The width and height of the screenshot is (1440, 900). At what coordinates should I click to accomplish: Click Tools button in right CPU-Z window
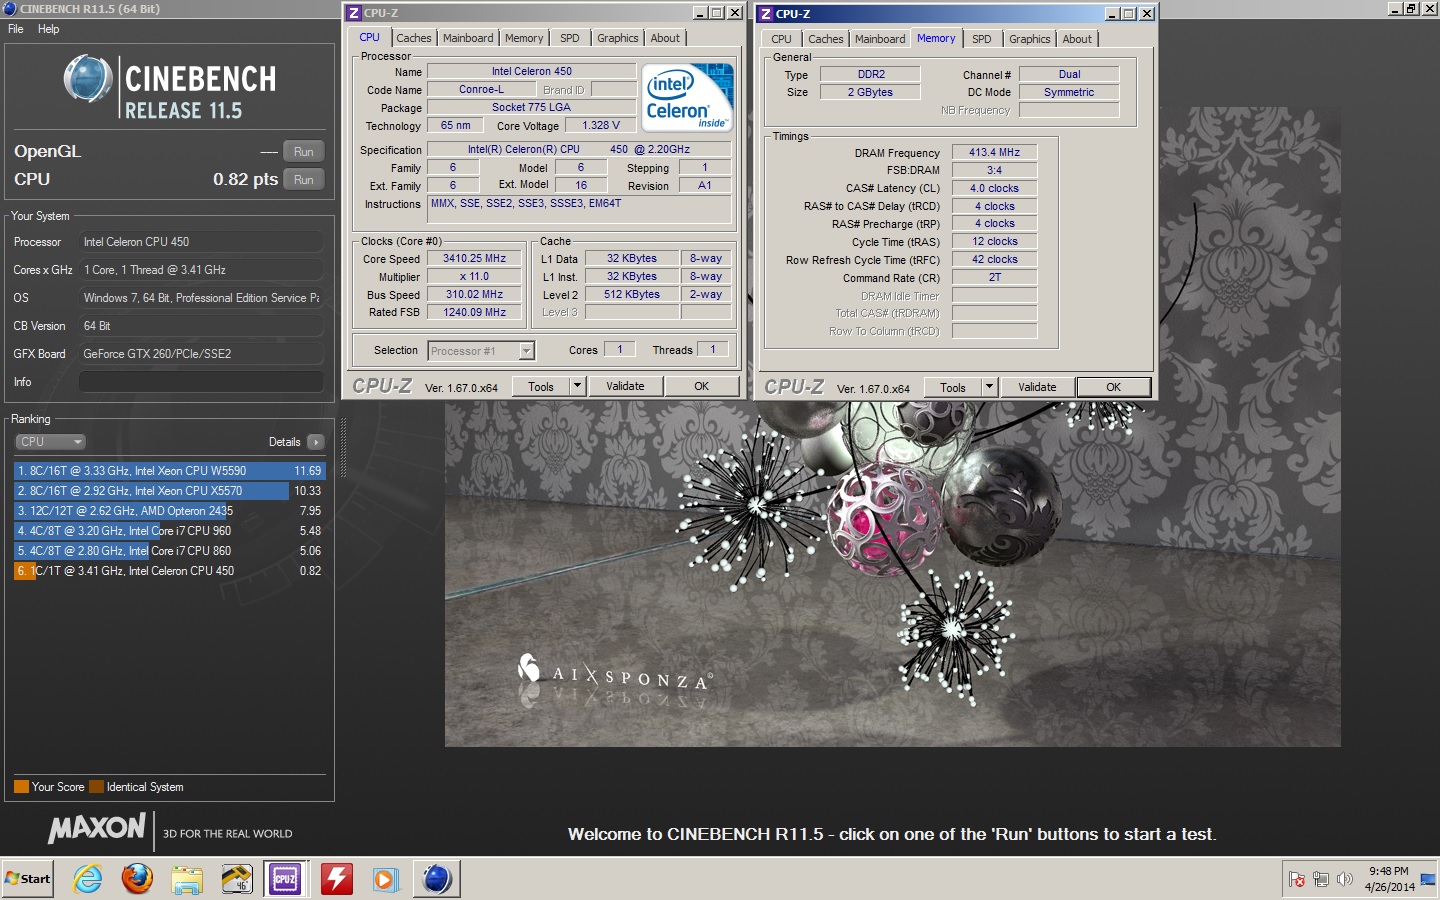tap(953, 387)
